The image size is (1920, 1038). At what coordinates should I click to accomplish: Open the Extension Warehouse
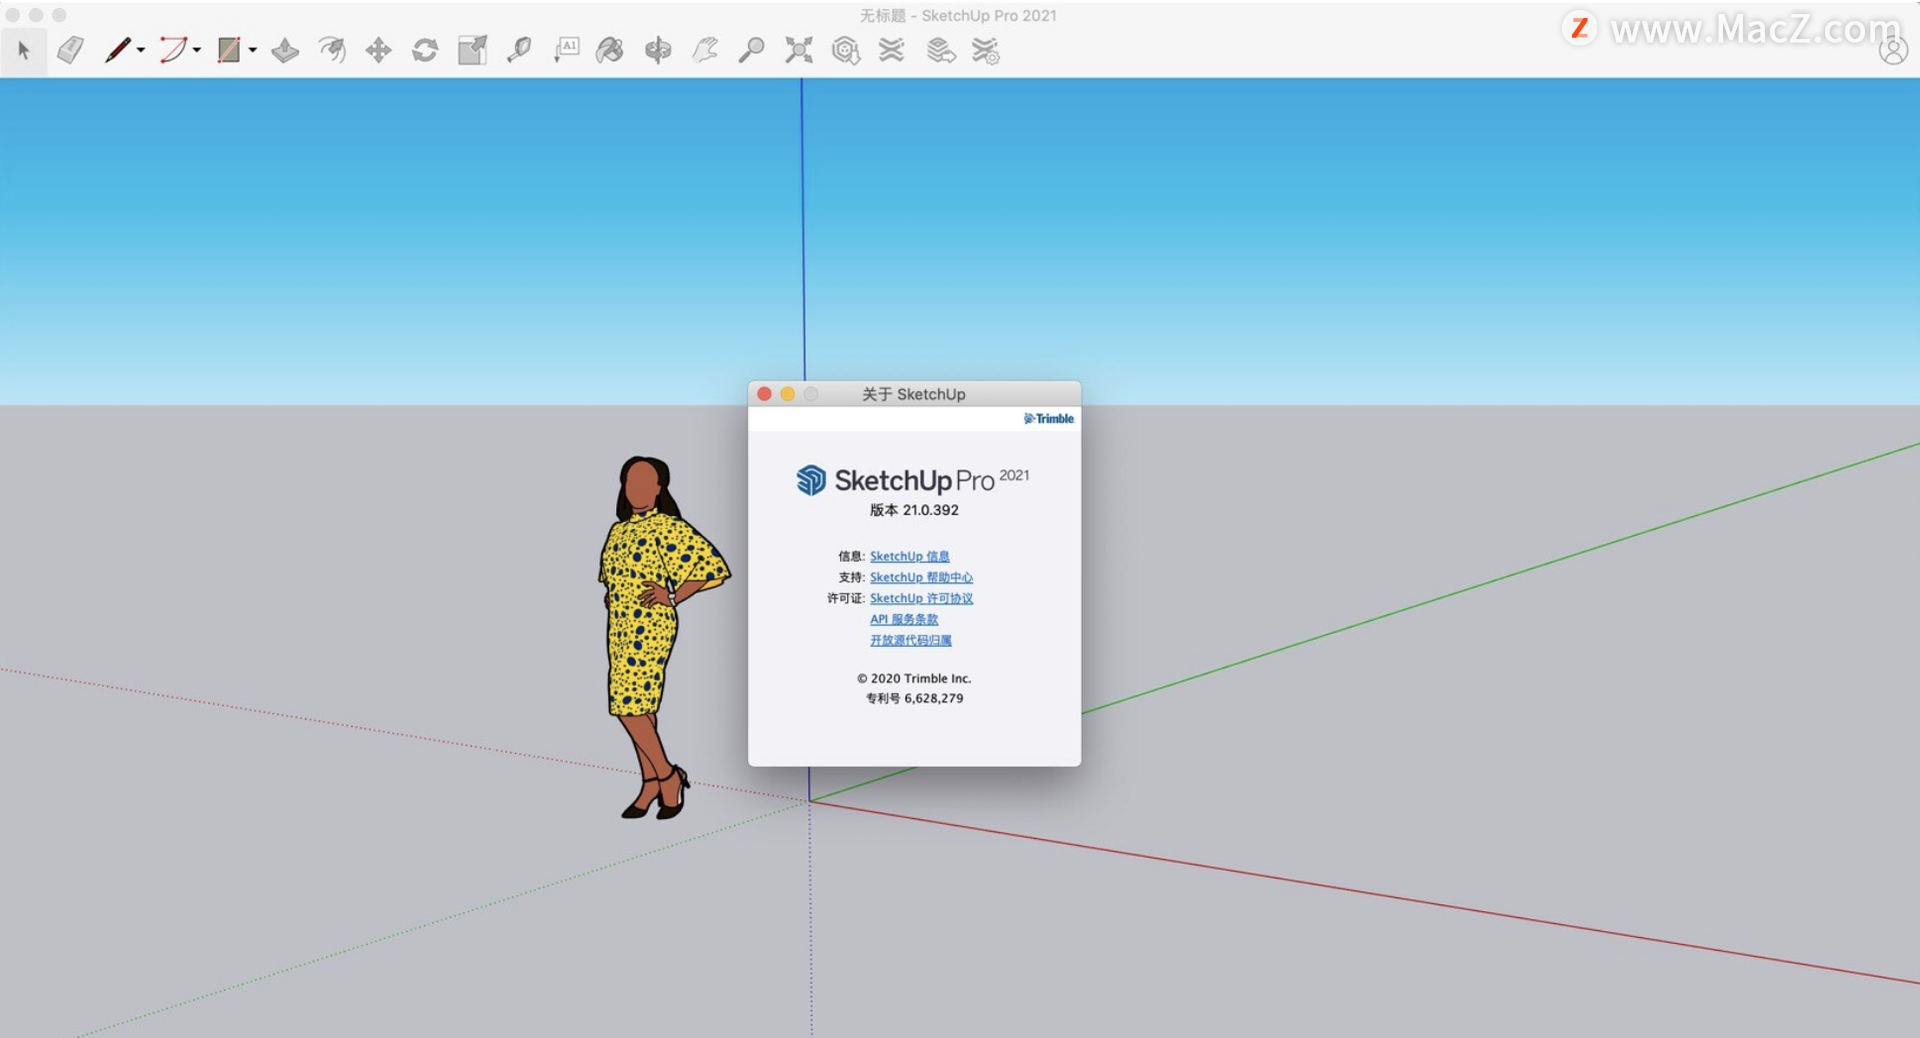click(891, 50)
